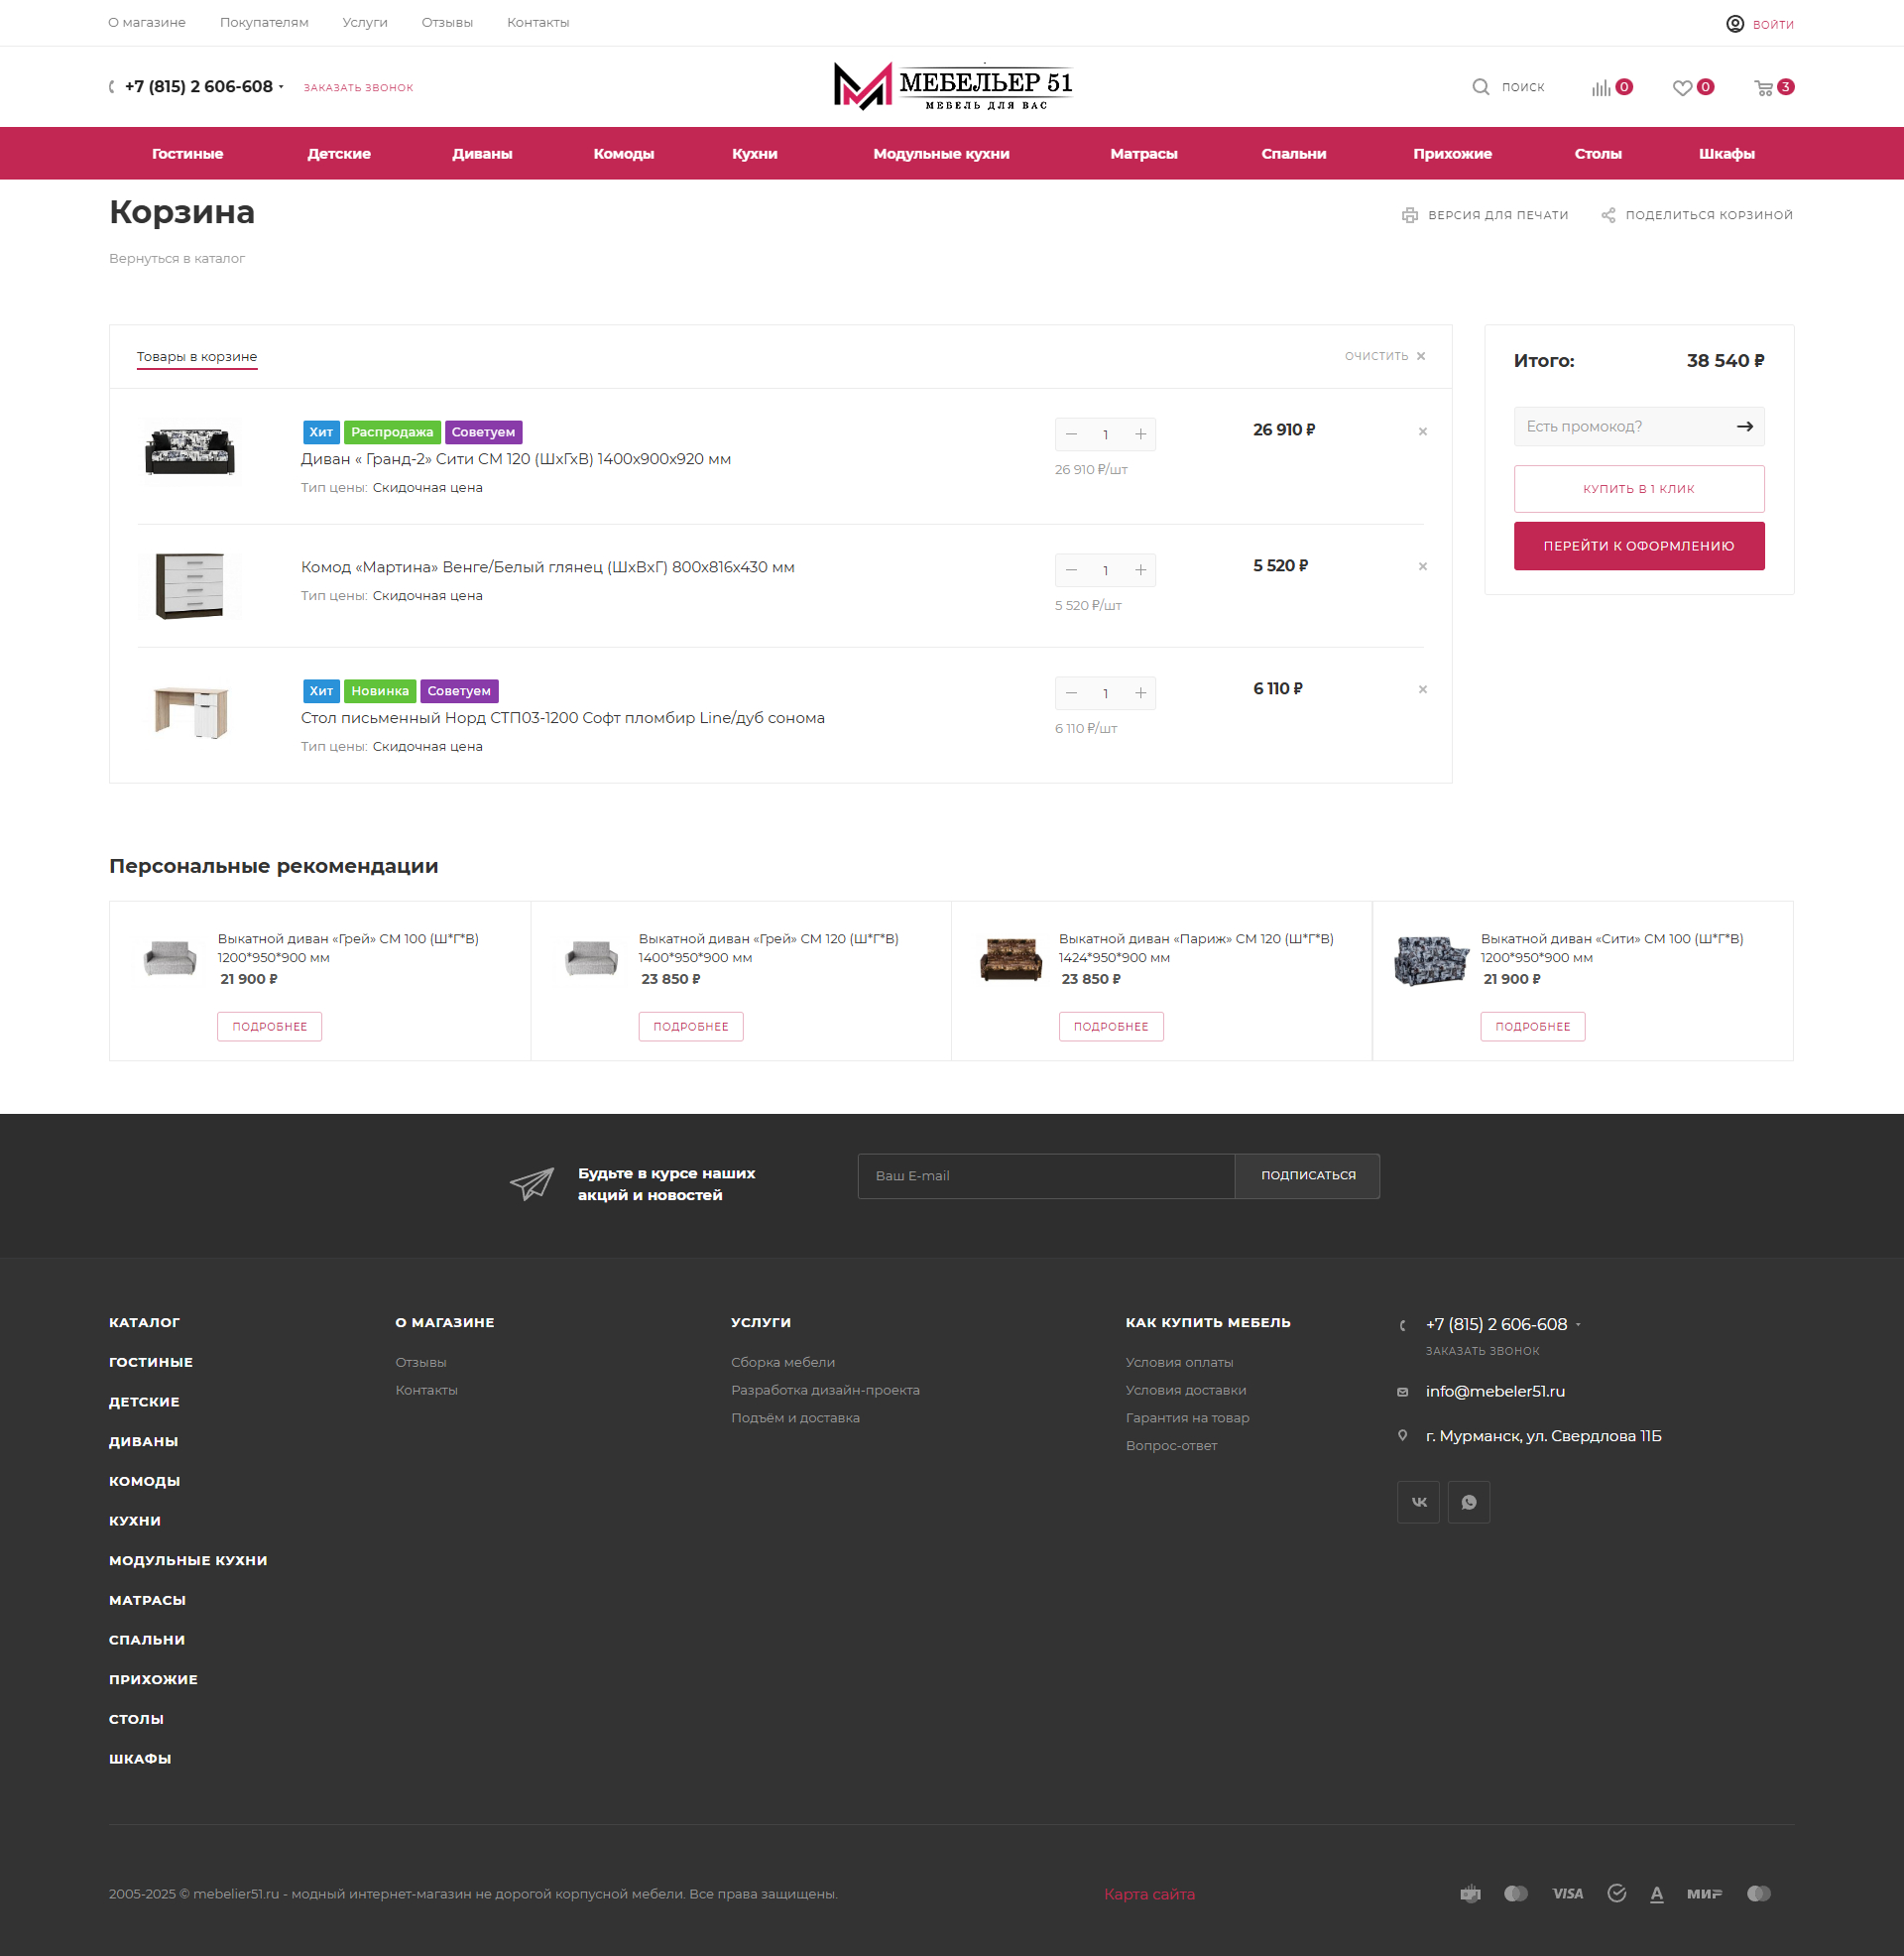Open Покупателям in top menu
This screenshot has height=1956, width=1904.
click(264, 23)
